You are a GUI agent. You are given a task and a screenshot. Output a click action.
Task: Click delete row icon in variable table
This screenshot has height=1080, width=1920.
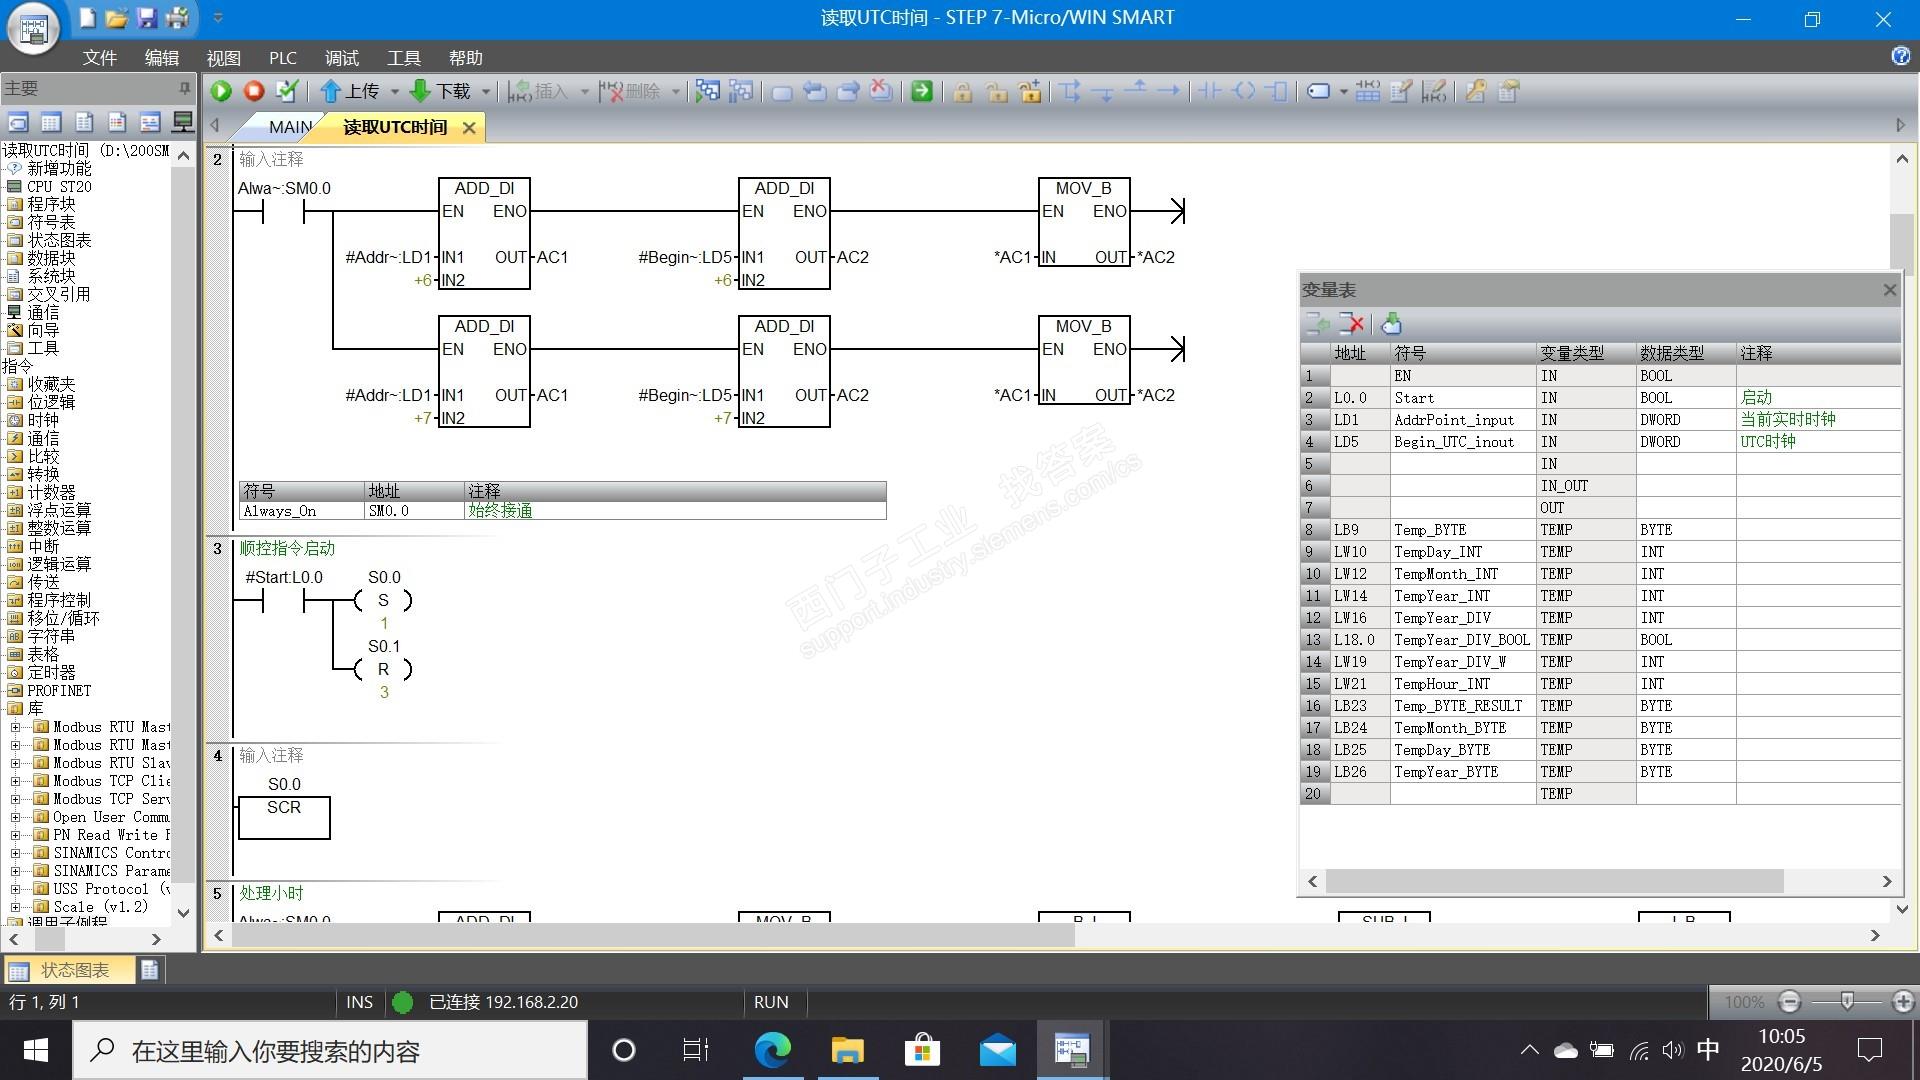point(1352,324)
